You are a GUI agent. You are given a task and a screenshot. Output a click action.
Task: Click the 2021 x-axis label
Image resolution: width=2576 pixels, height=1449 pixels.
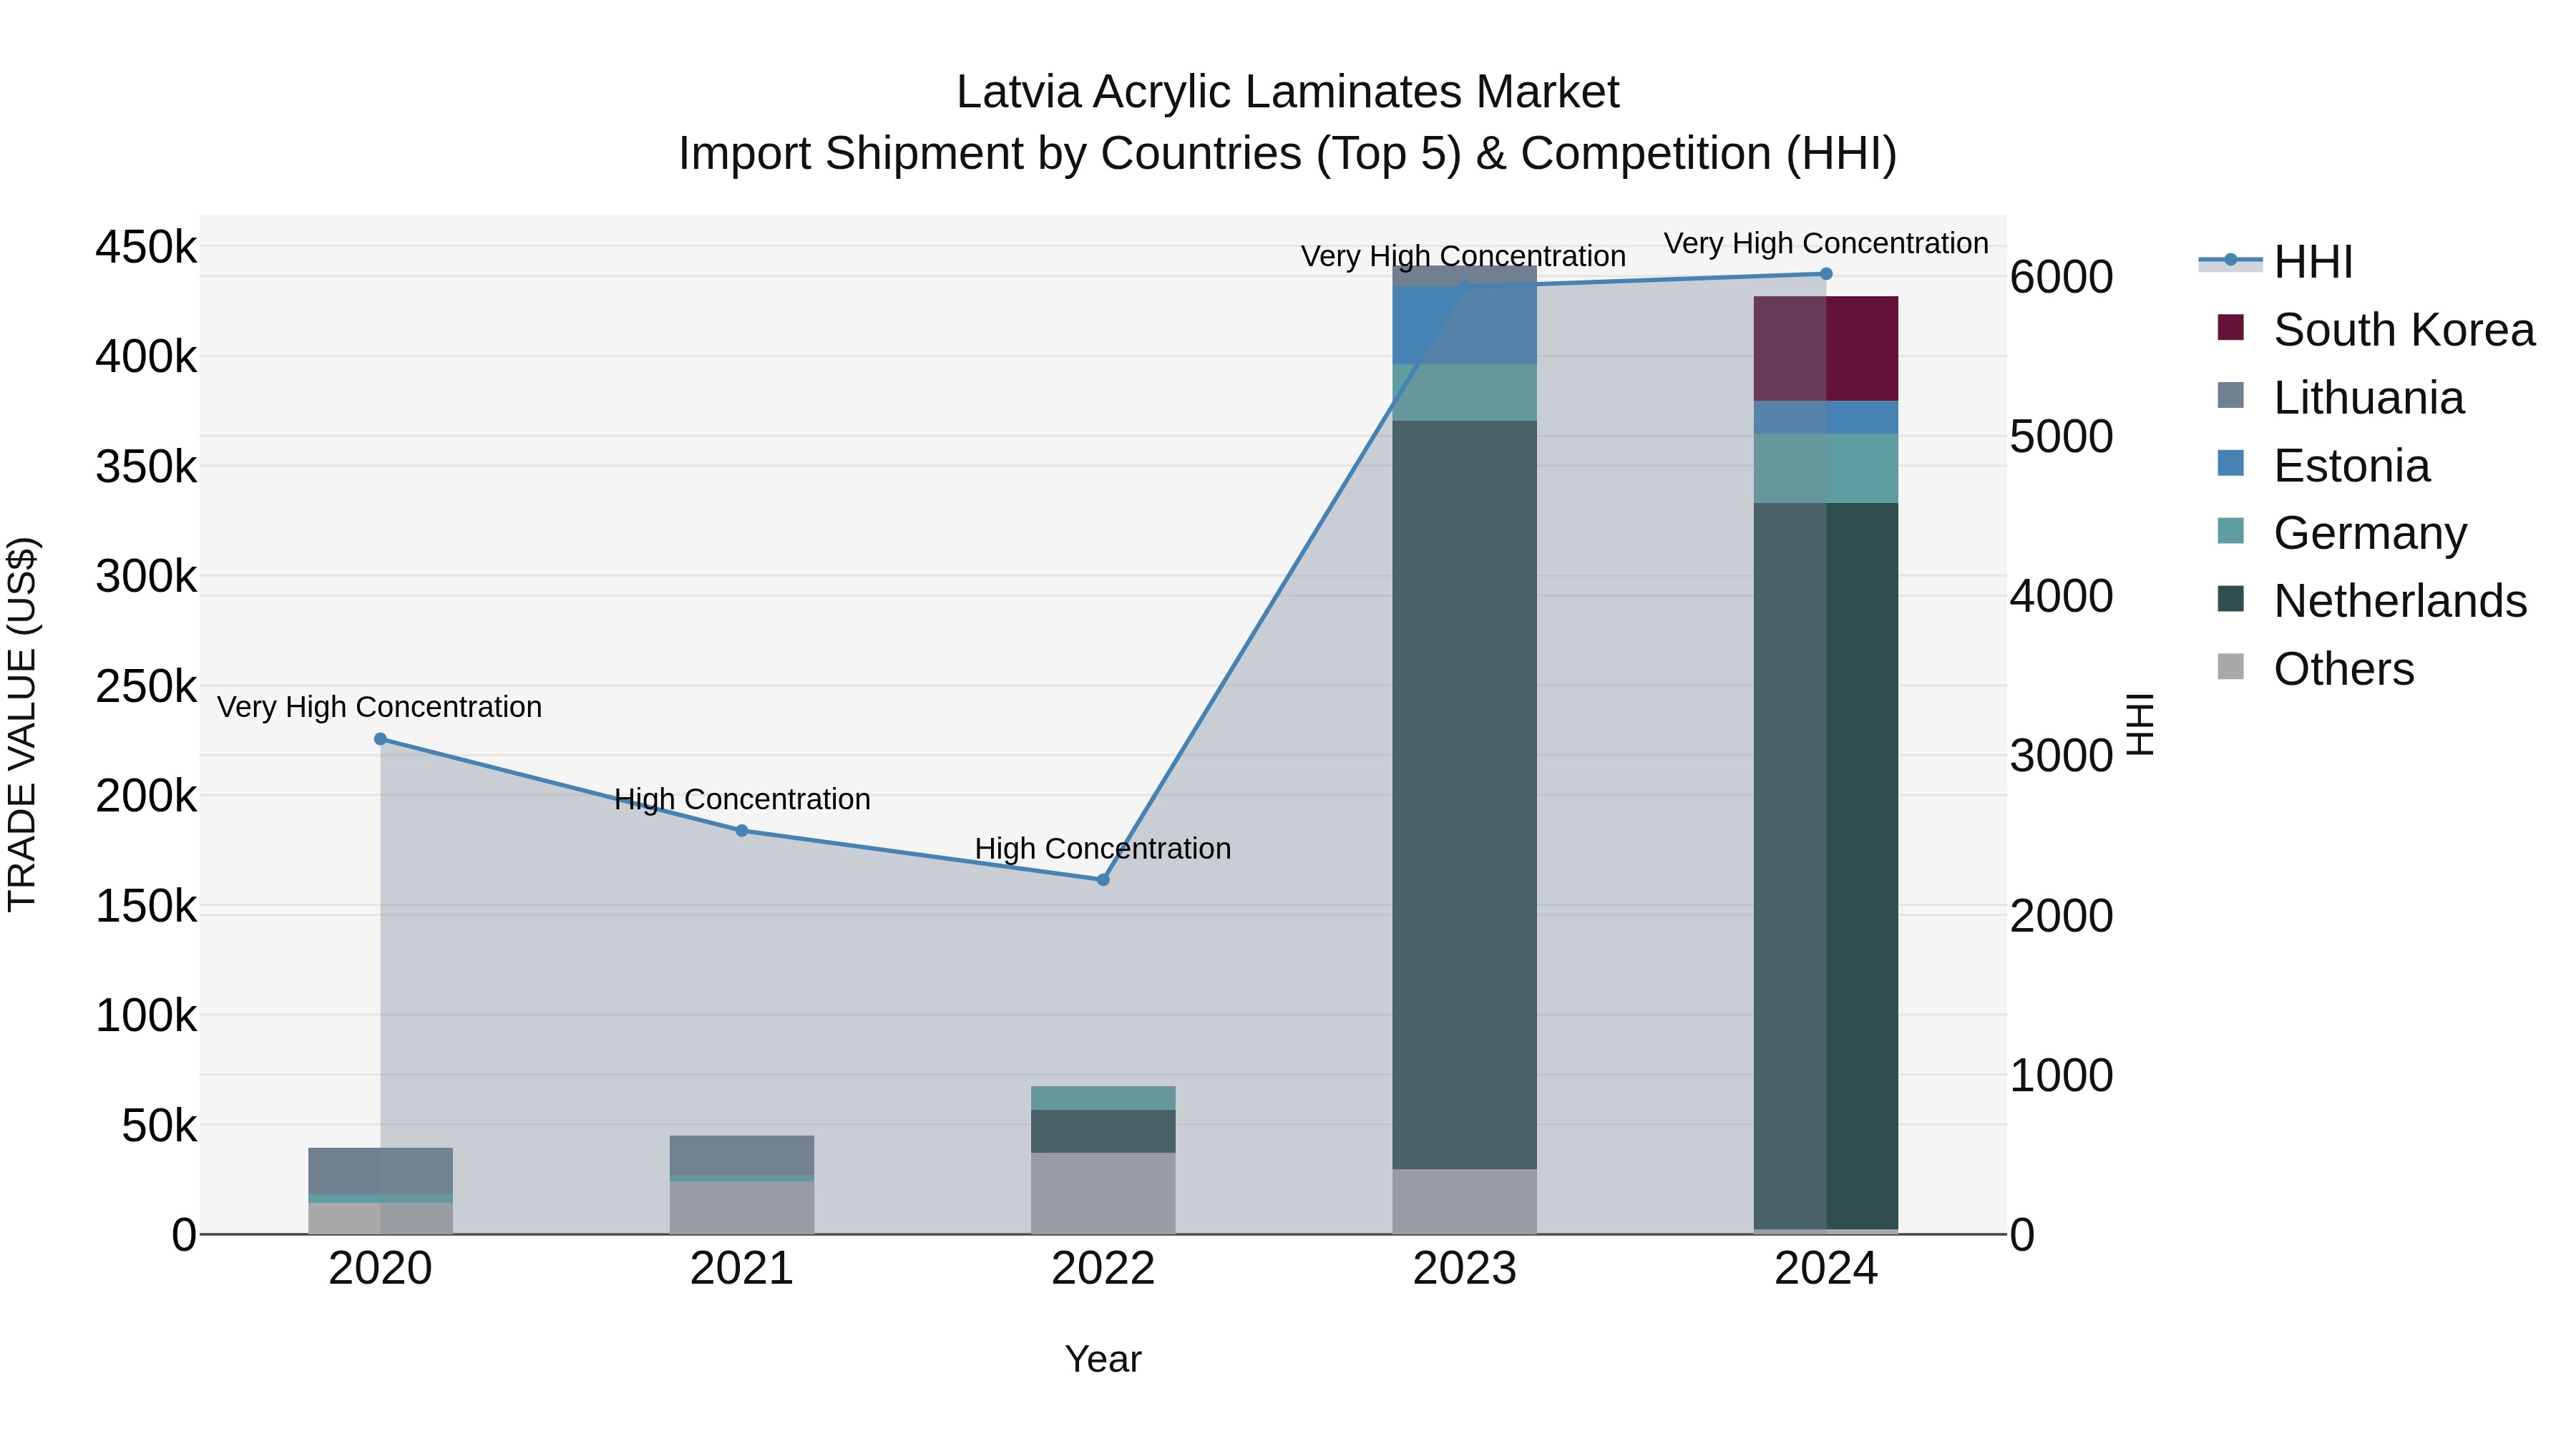pyautogui.click(x=742, y=1269)
